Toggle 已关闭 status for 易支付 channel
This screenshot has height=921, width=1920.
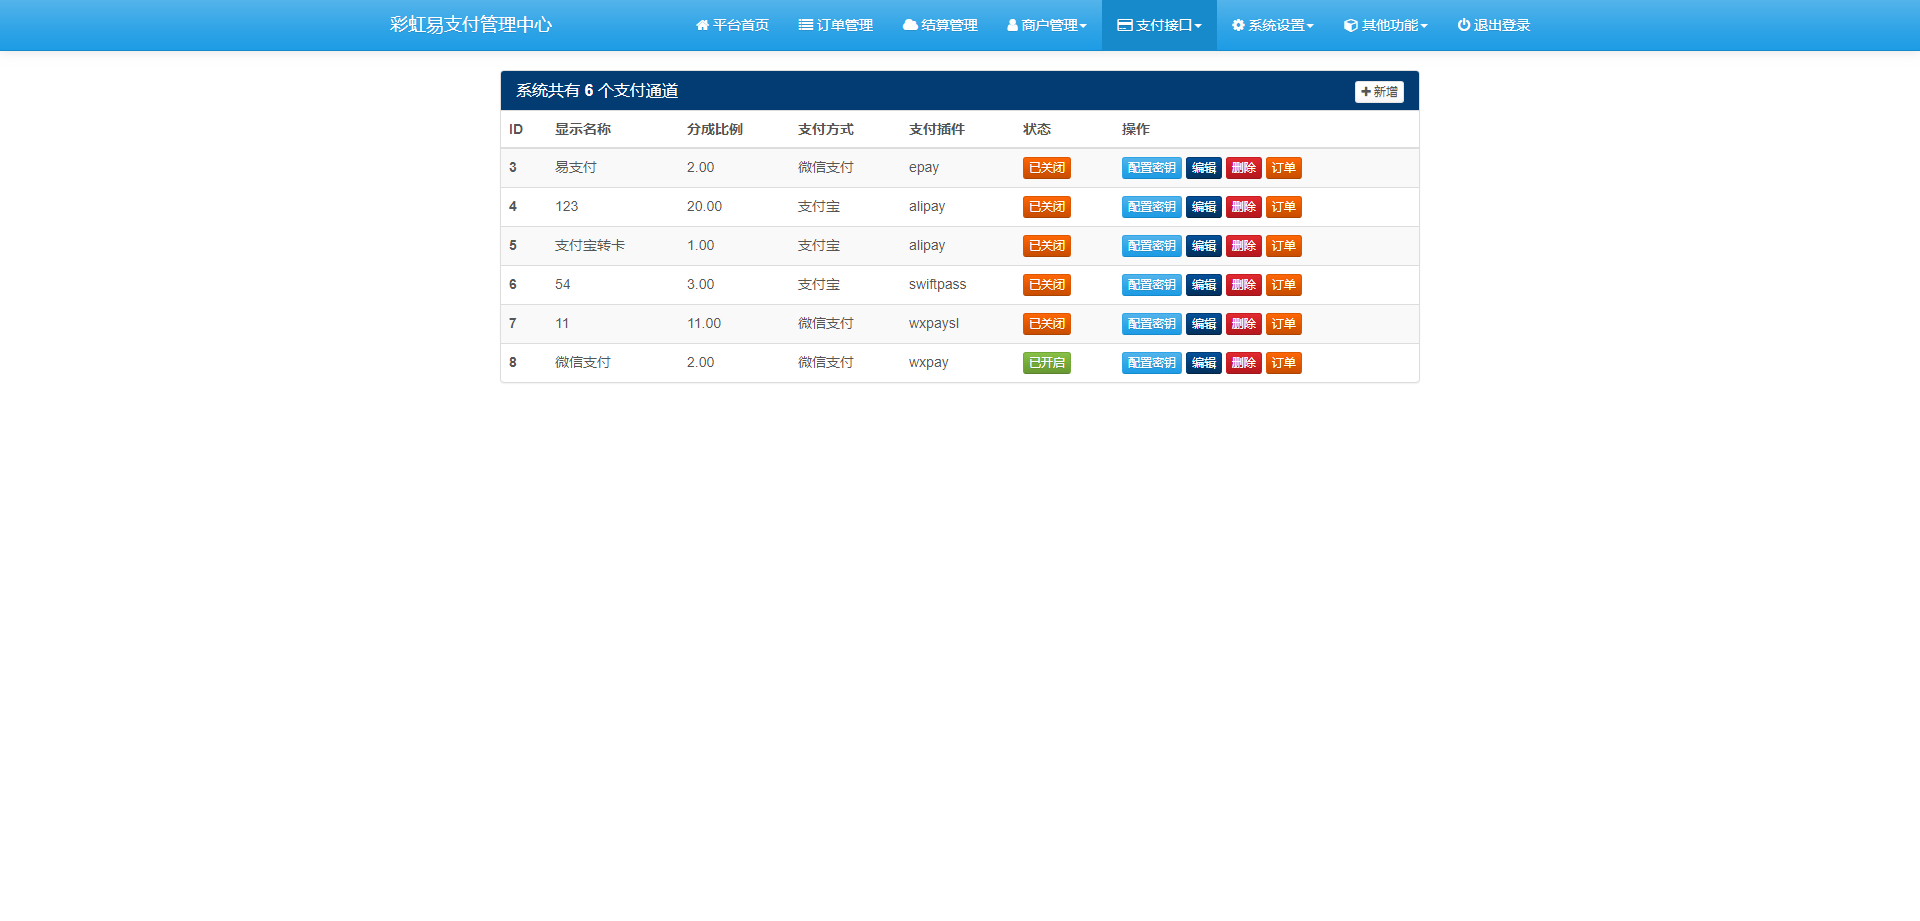[x=1046, y=168]
